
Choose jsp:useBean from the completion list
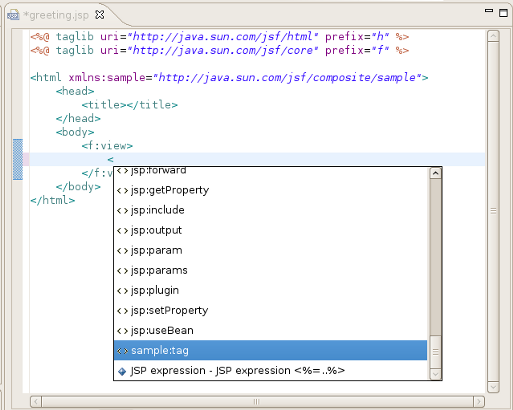[x=270, y=330]
